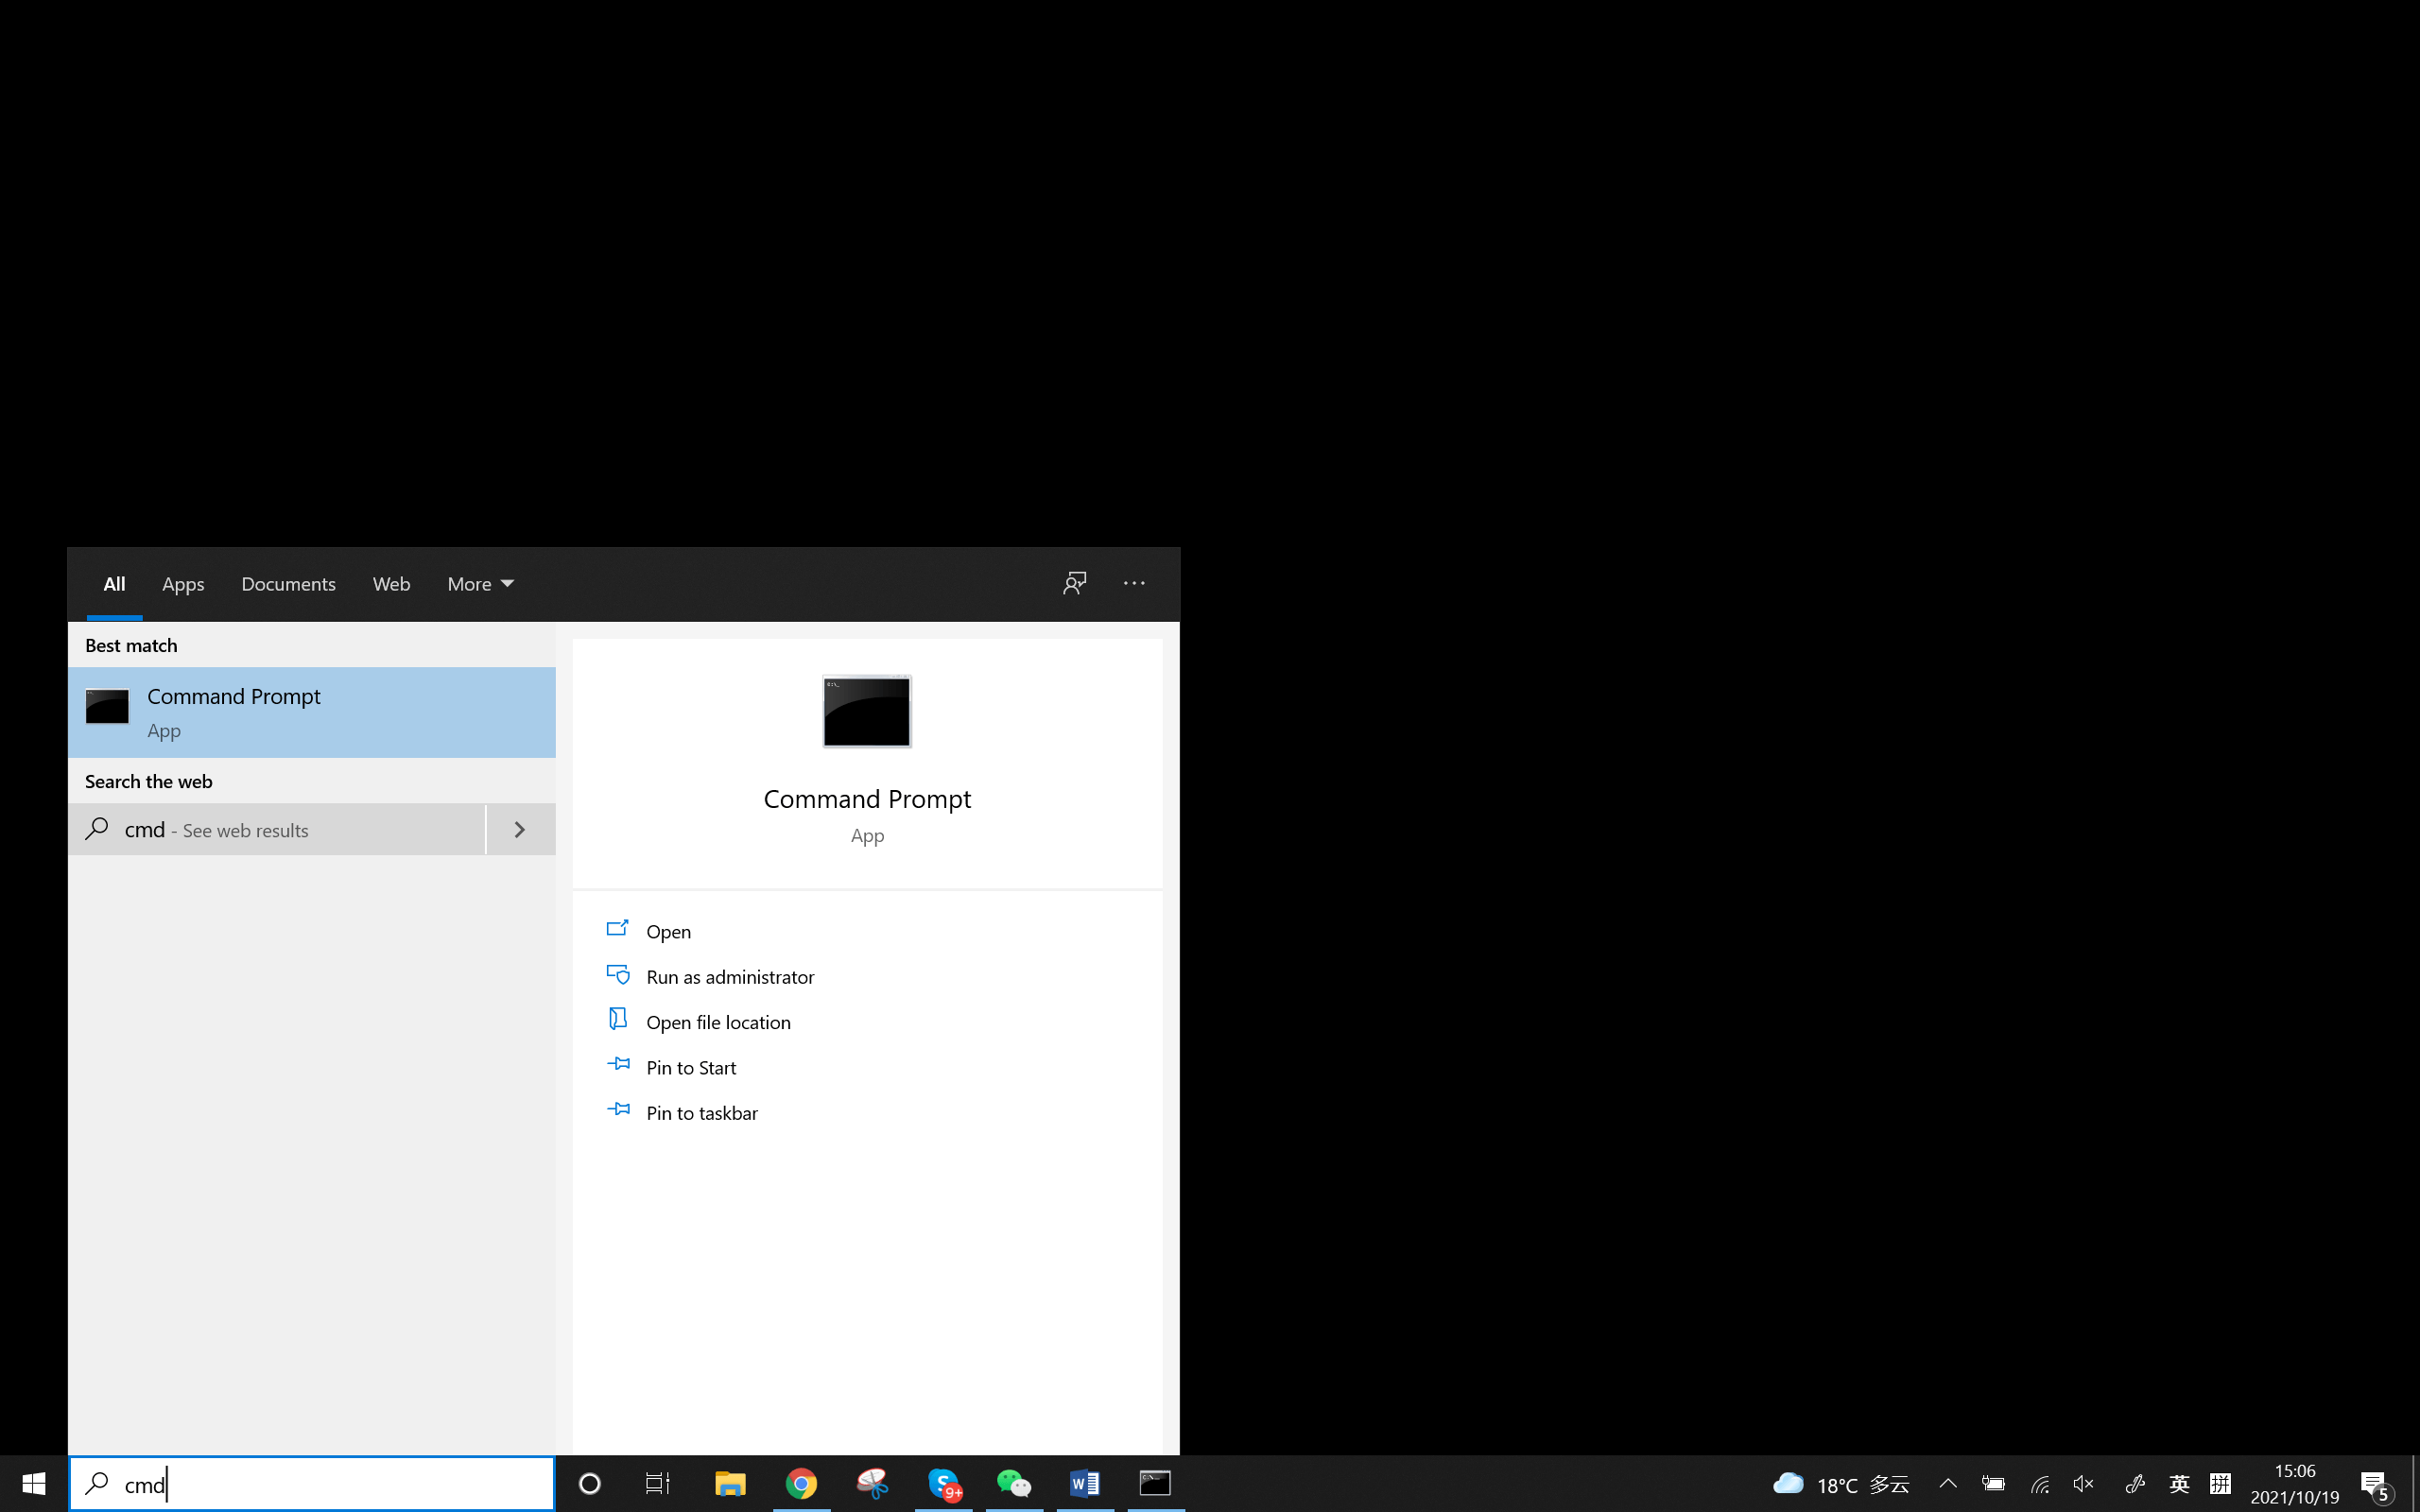Open the Command Prompt file location
Screen dimensions: 2420x1512
(x=718, y=1021)
